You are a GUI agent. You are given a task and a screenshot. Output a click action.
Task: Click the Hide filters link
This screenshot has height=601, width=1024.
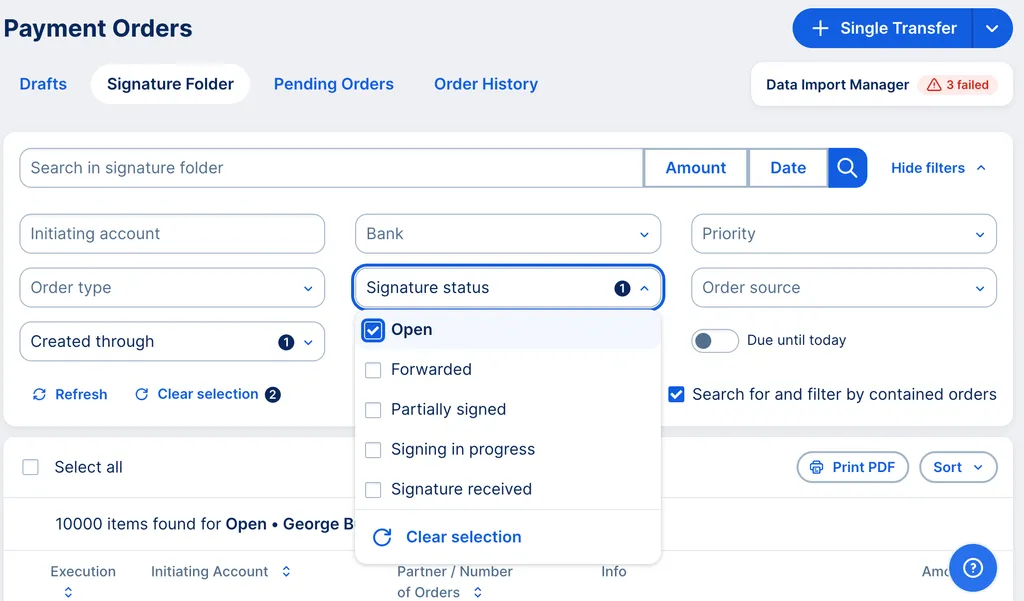pos(929,168)
